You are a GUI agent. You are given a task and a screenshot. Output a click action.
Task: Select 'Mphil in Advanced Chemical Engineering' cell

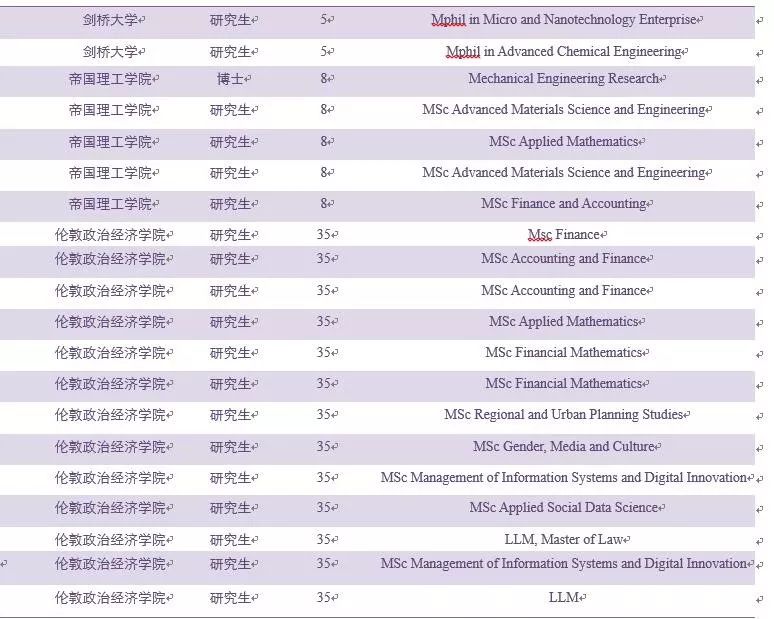[564, 52]
